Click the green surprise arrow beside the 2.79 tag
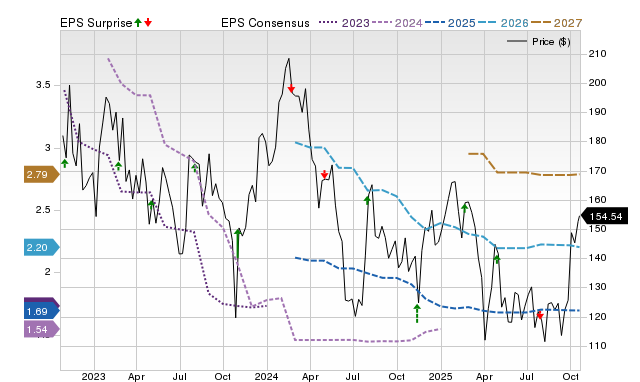Screen dimensions: 640x382 64,164
